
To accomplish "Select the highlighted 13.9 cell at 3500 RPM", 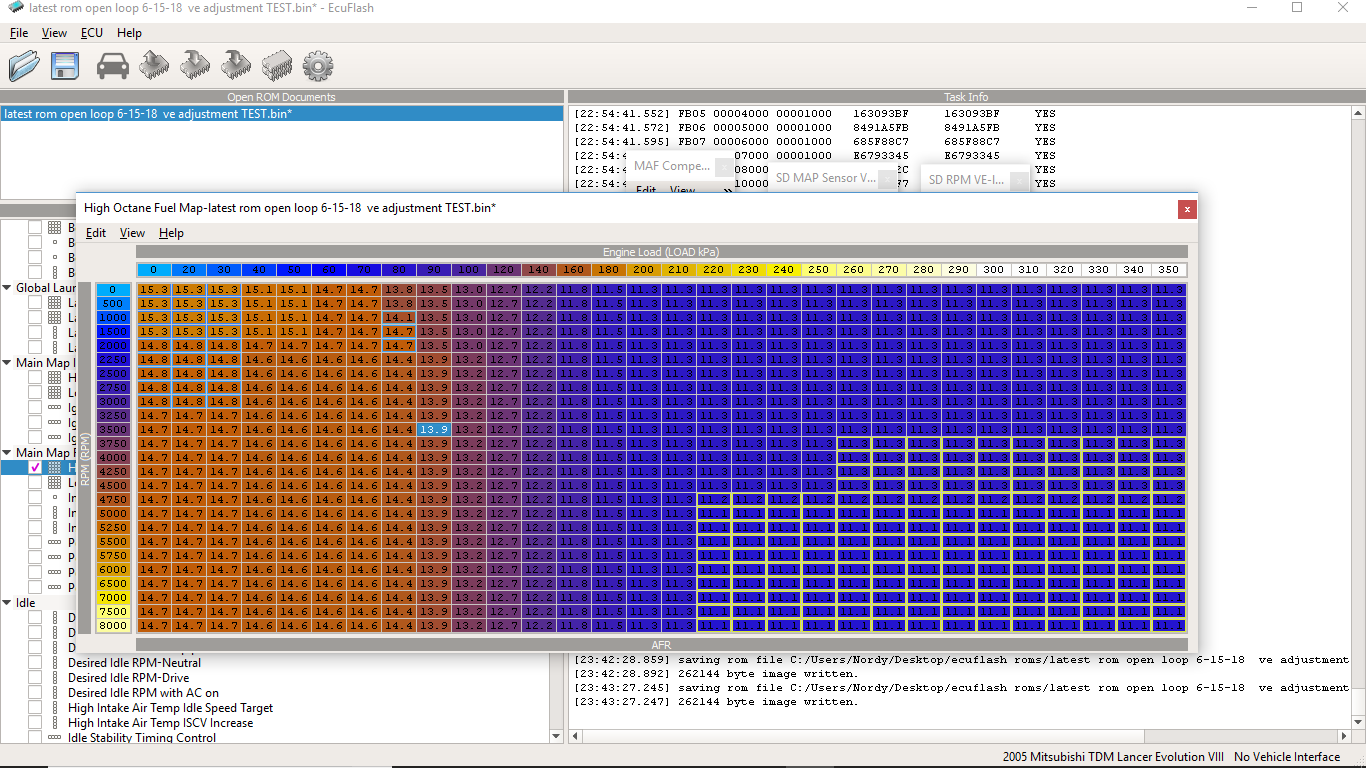I will pyautogui.click(x=433, y=429).
